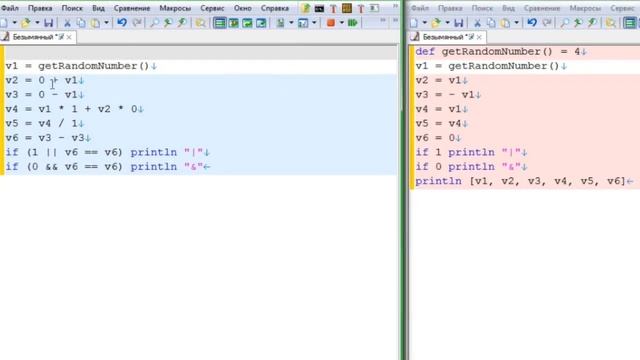Click the Open file folder icon in left window
Image resolution: width=640 pixels, height=360 pixels.
26,23
